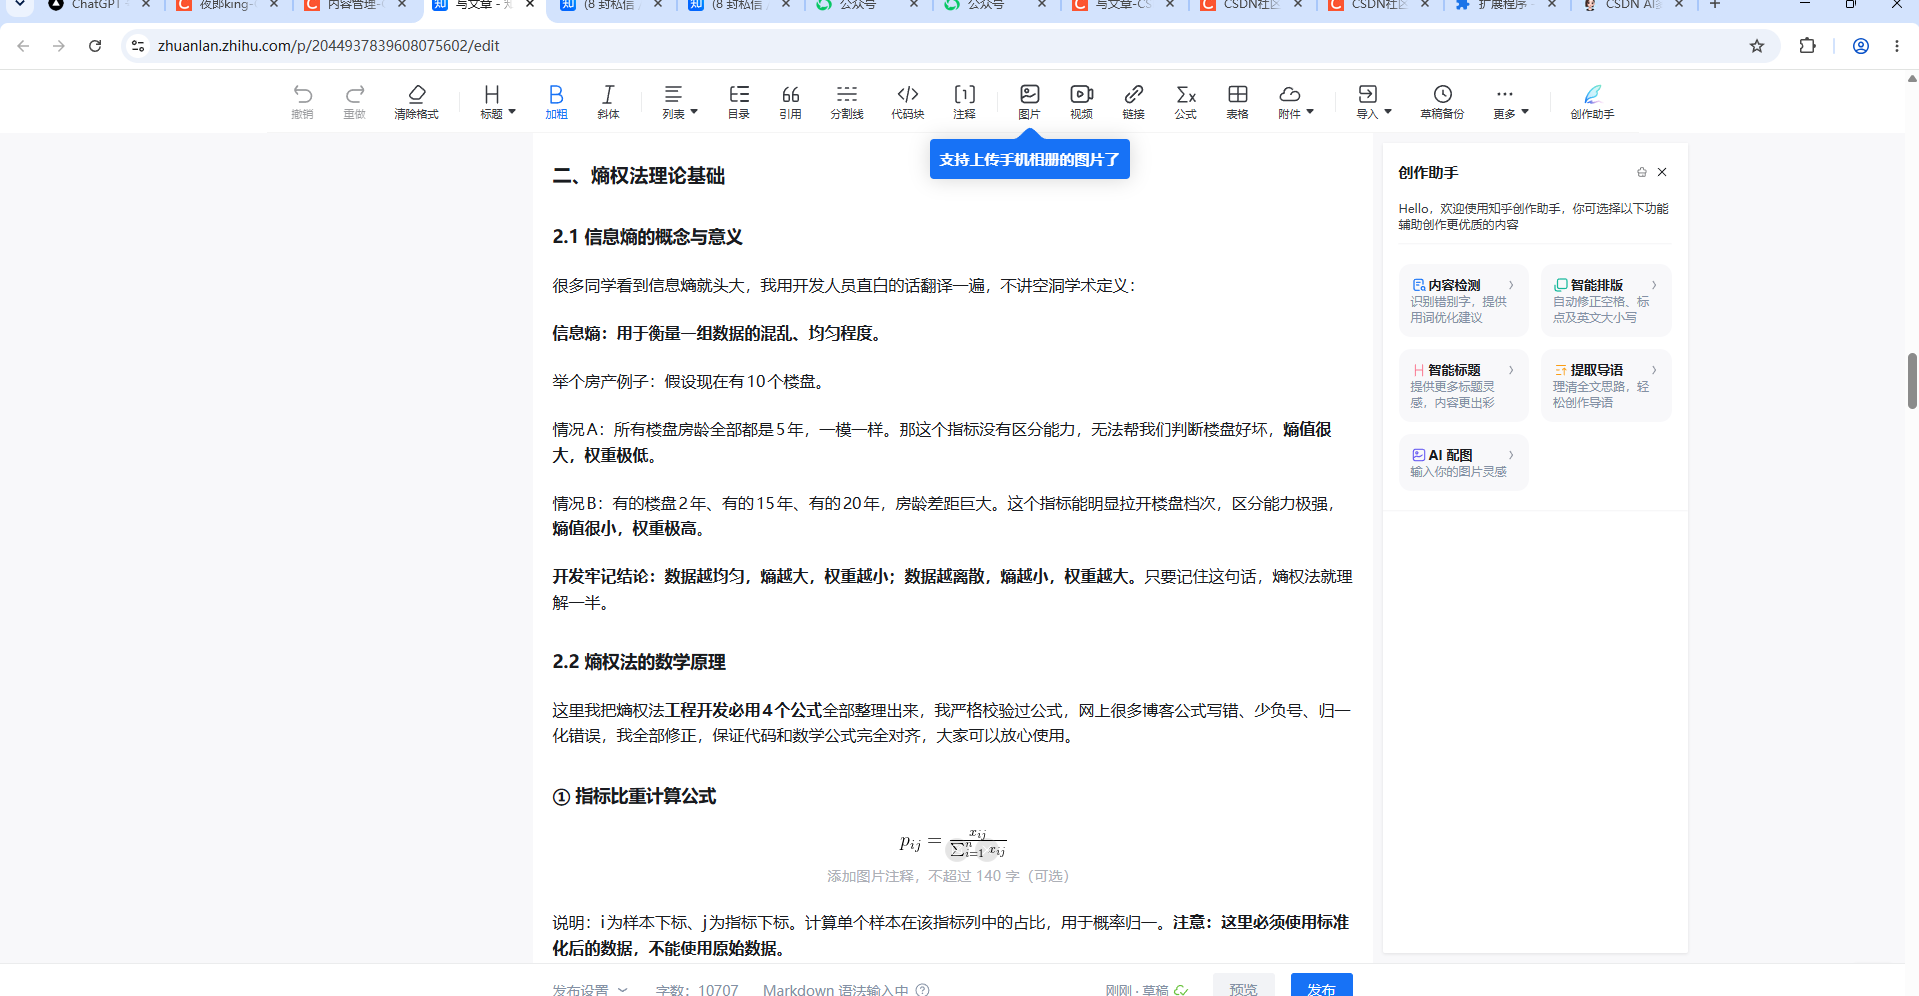1919x996 pixels.
Task: Click the page vertical scrollbar thumb
Action: click(x=1912, y=381)
